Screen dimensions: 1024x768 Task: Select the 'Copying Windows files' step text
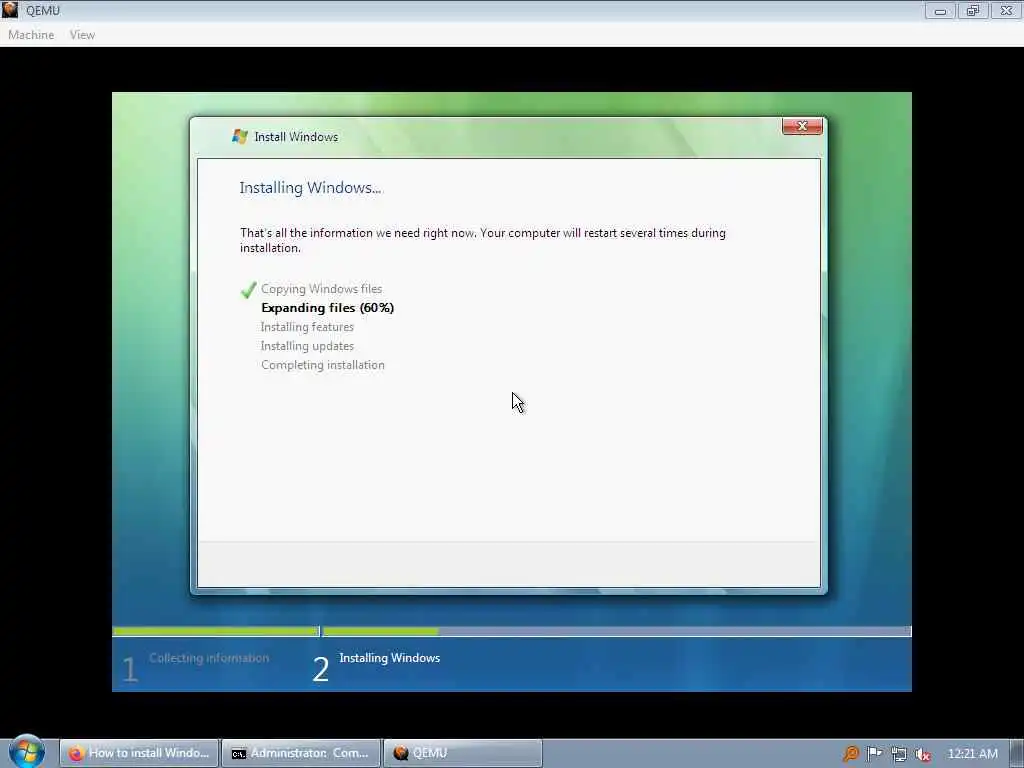tap(321, 289)
